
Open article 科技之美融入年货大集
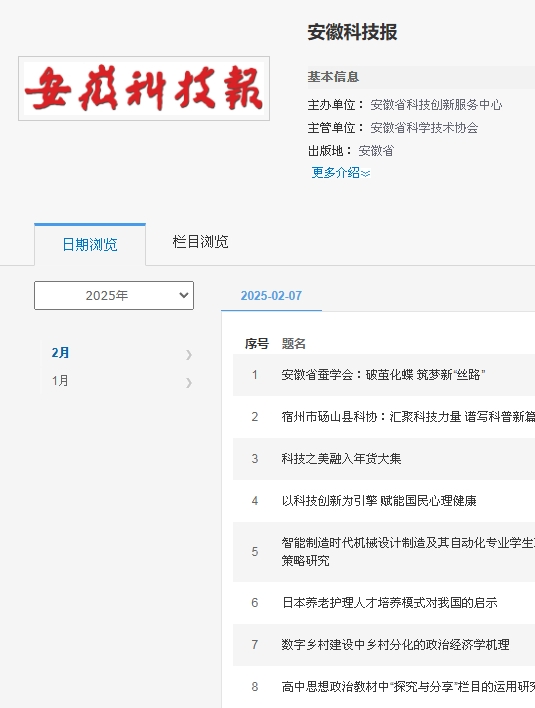tap(341, 459)
